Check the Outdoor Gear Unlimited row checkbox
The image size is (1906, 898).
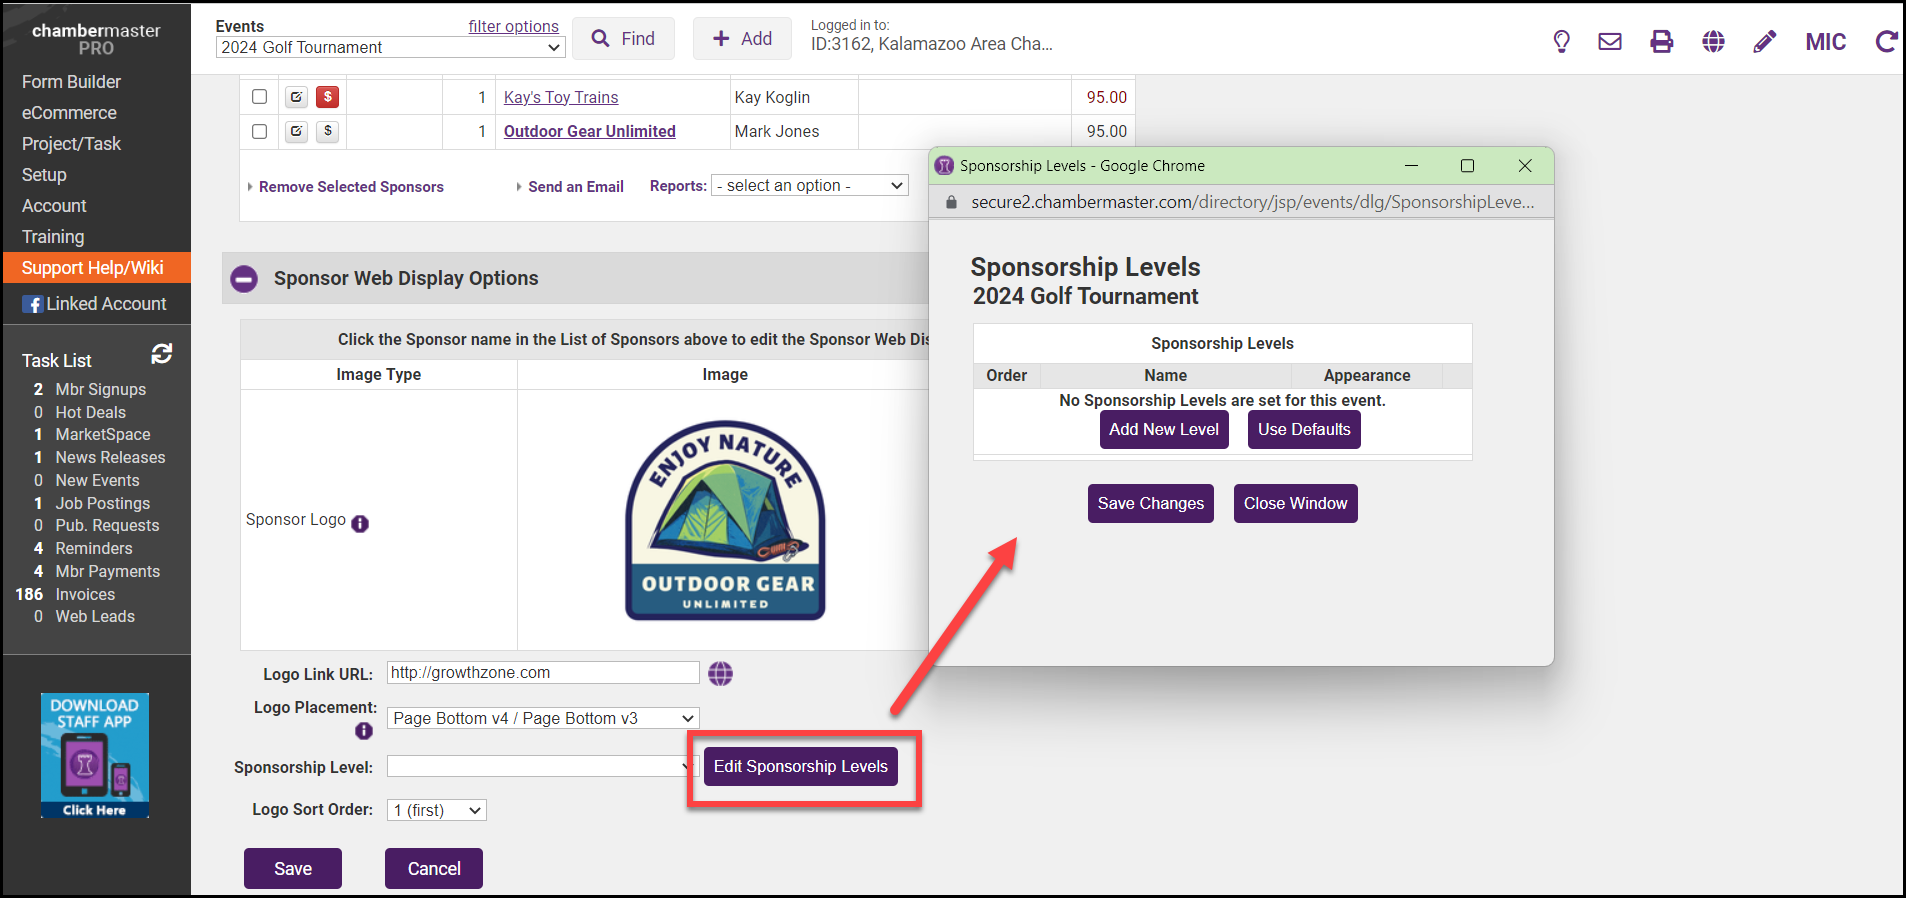pos(260,131)
